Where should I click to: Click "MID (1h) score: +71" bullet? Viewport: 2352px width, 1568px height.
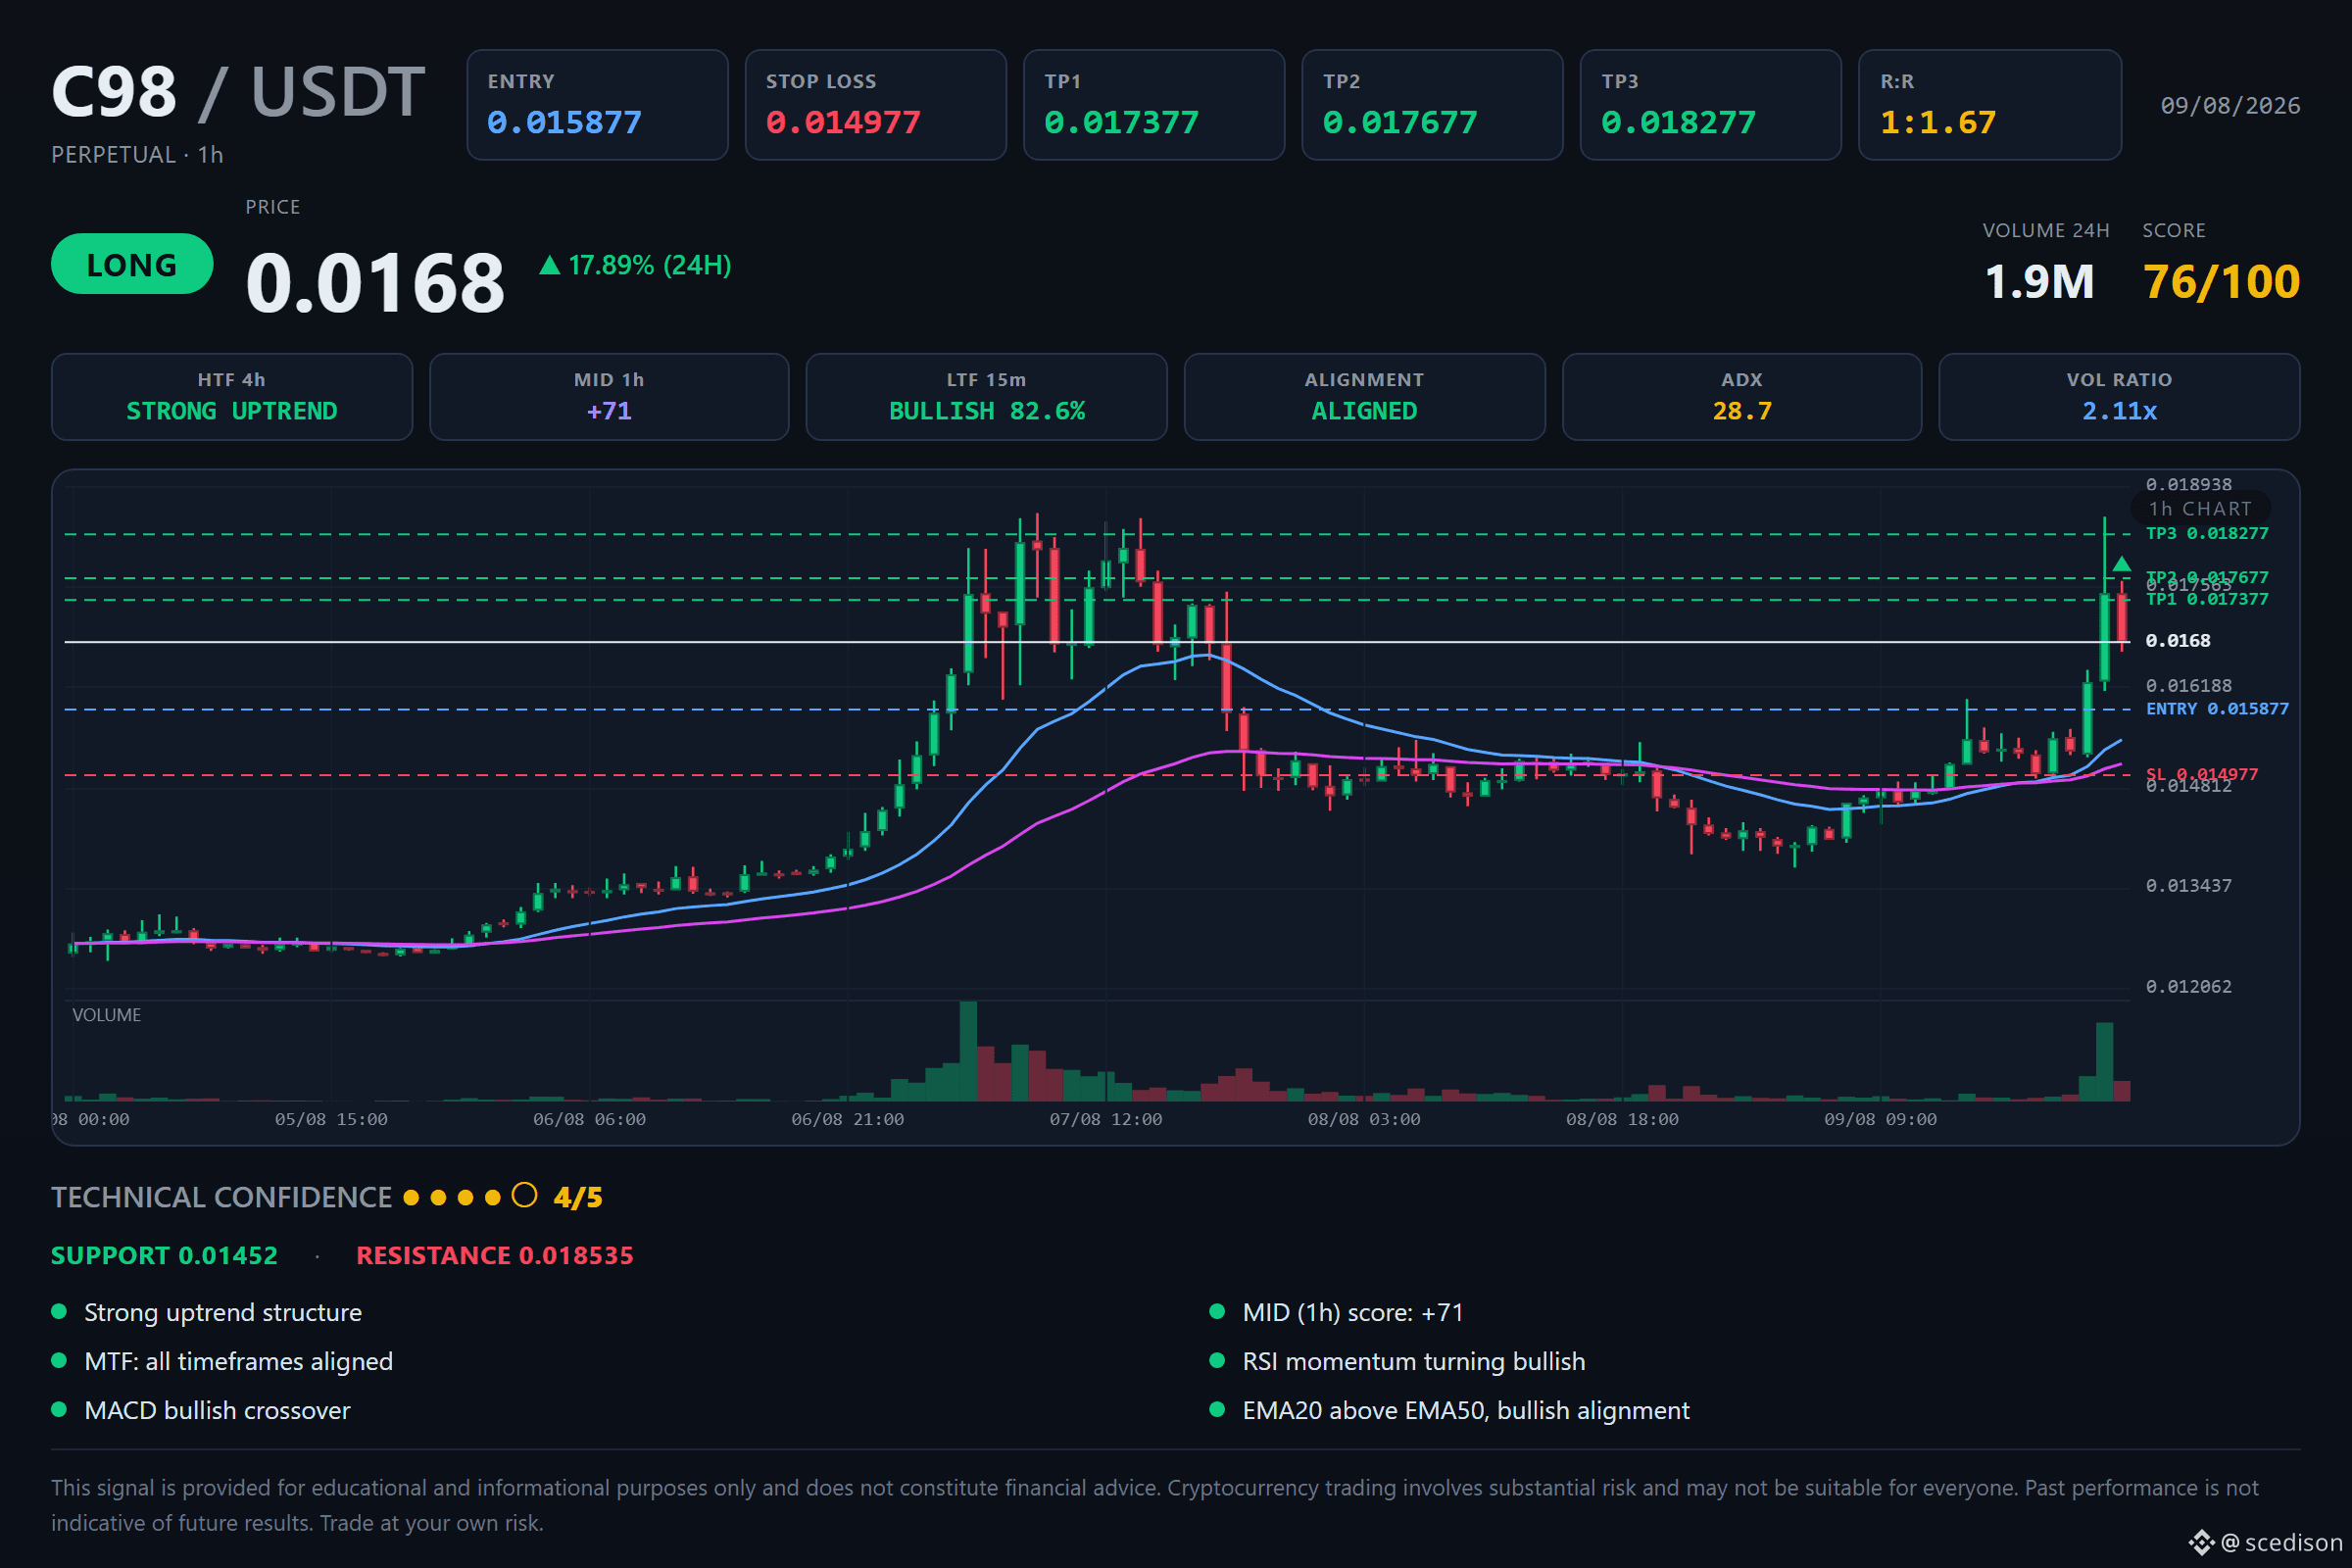(1353, 1312)
